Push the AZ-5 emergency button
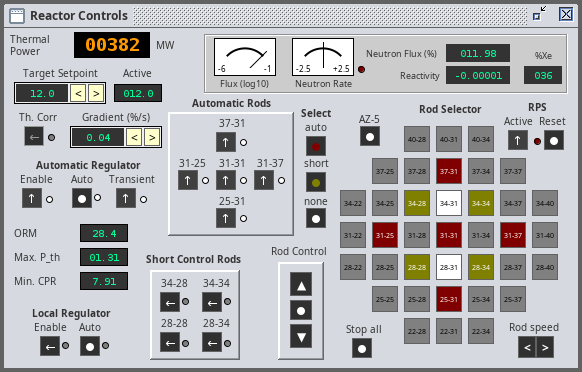582x372 pixels. coord(370,136)
